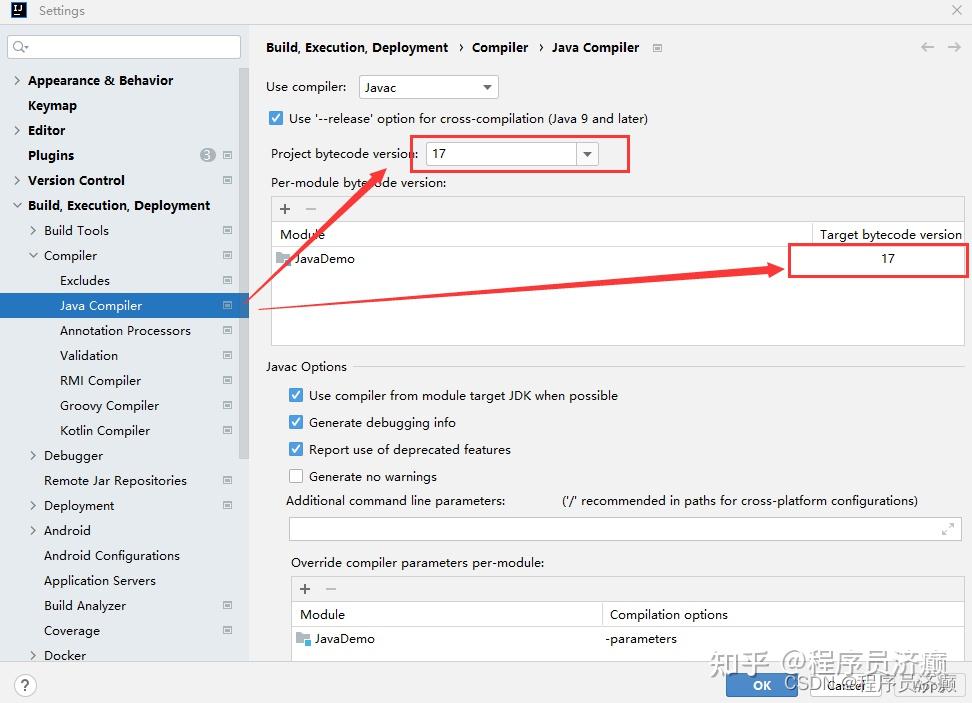Click the back navigation arrow icon
Image resolution: width=972 pixels, height=703 pixels.
[927, 47]
